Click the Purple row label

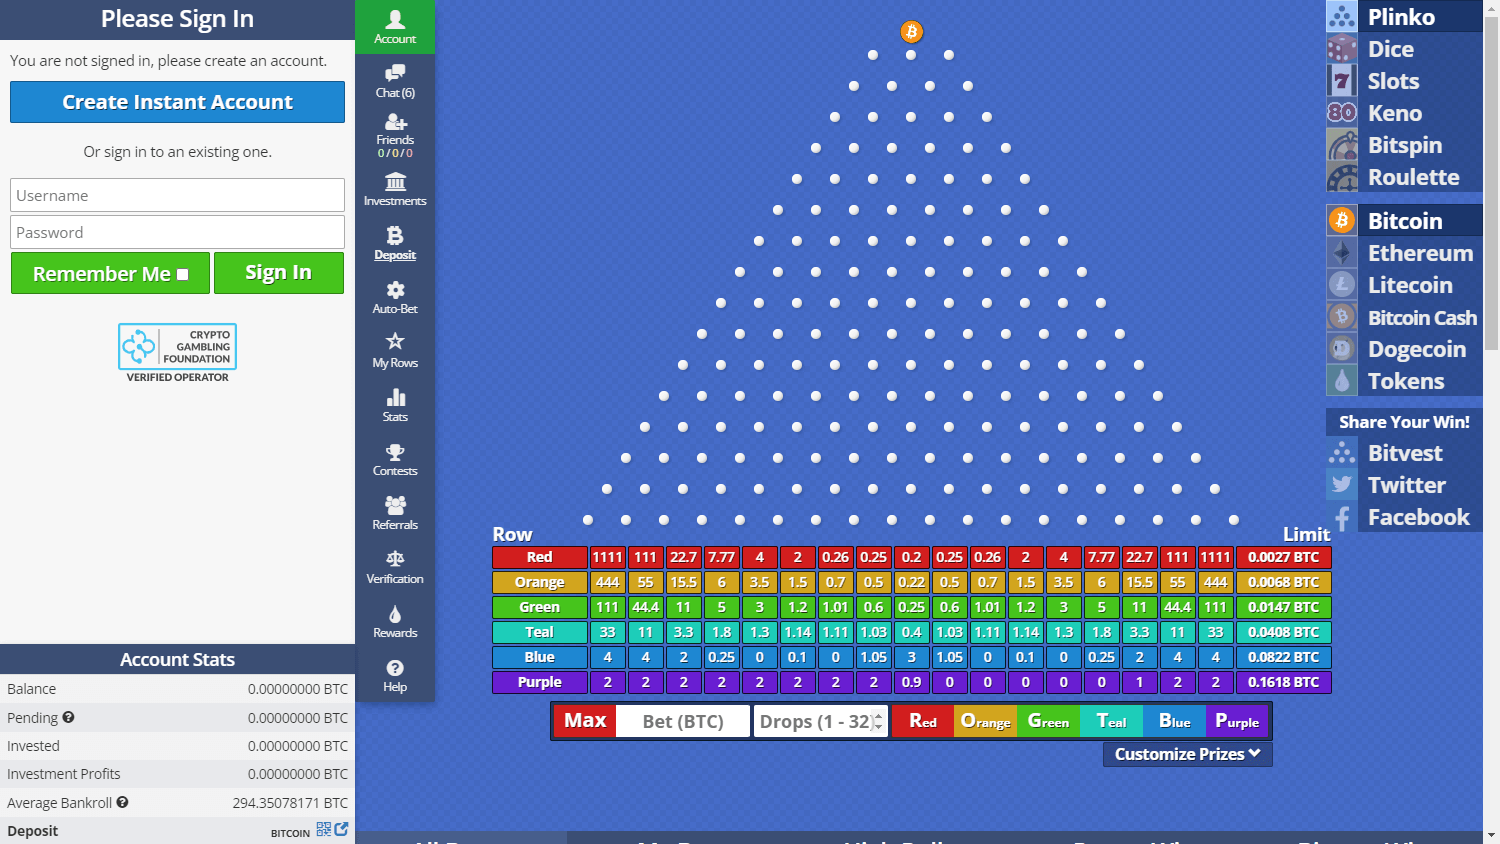(540, 682)
